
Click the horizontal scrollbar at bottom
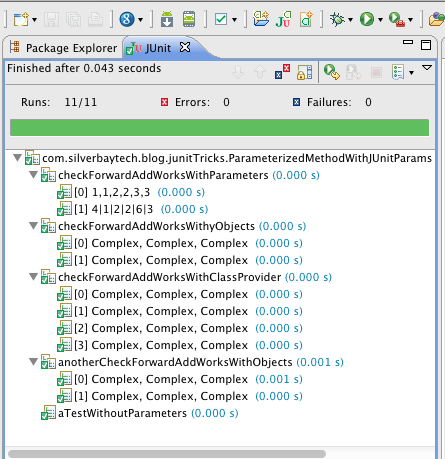pos(167,454)
